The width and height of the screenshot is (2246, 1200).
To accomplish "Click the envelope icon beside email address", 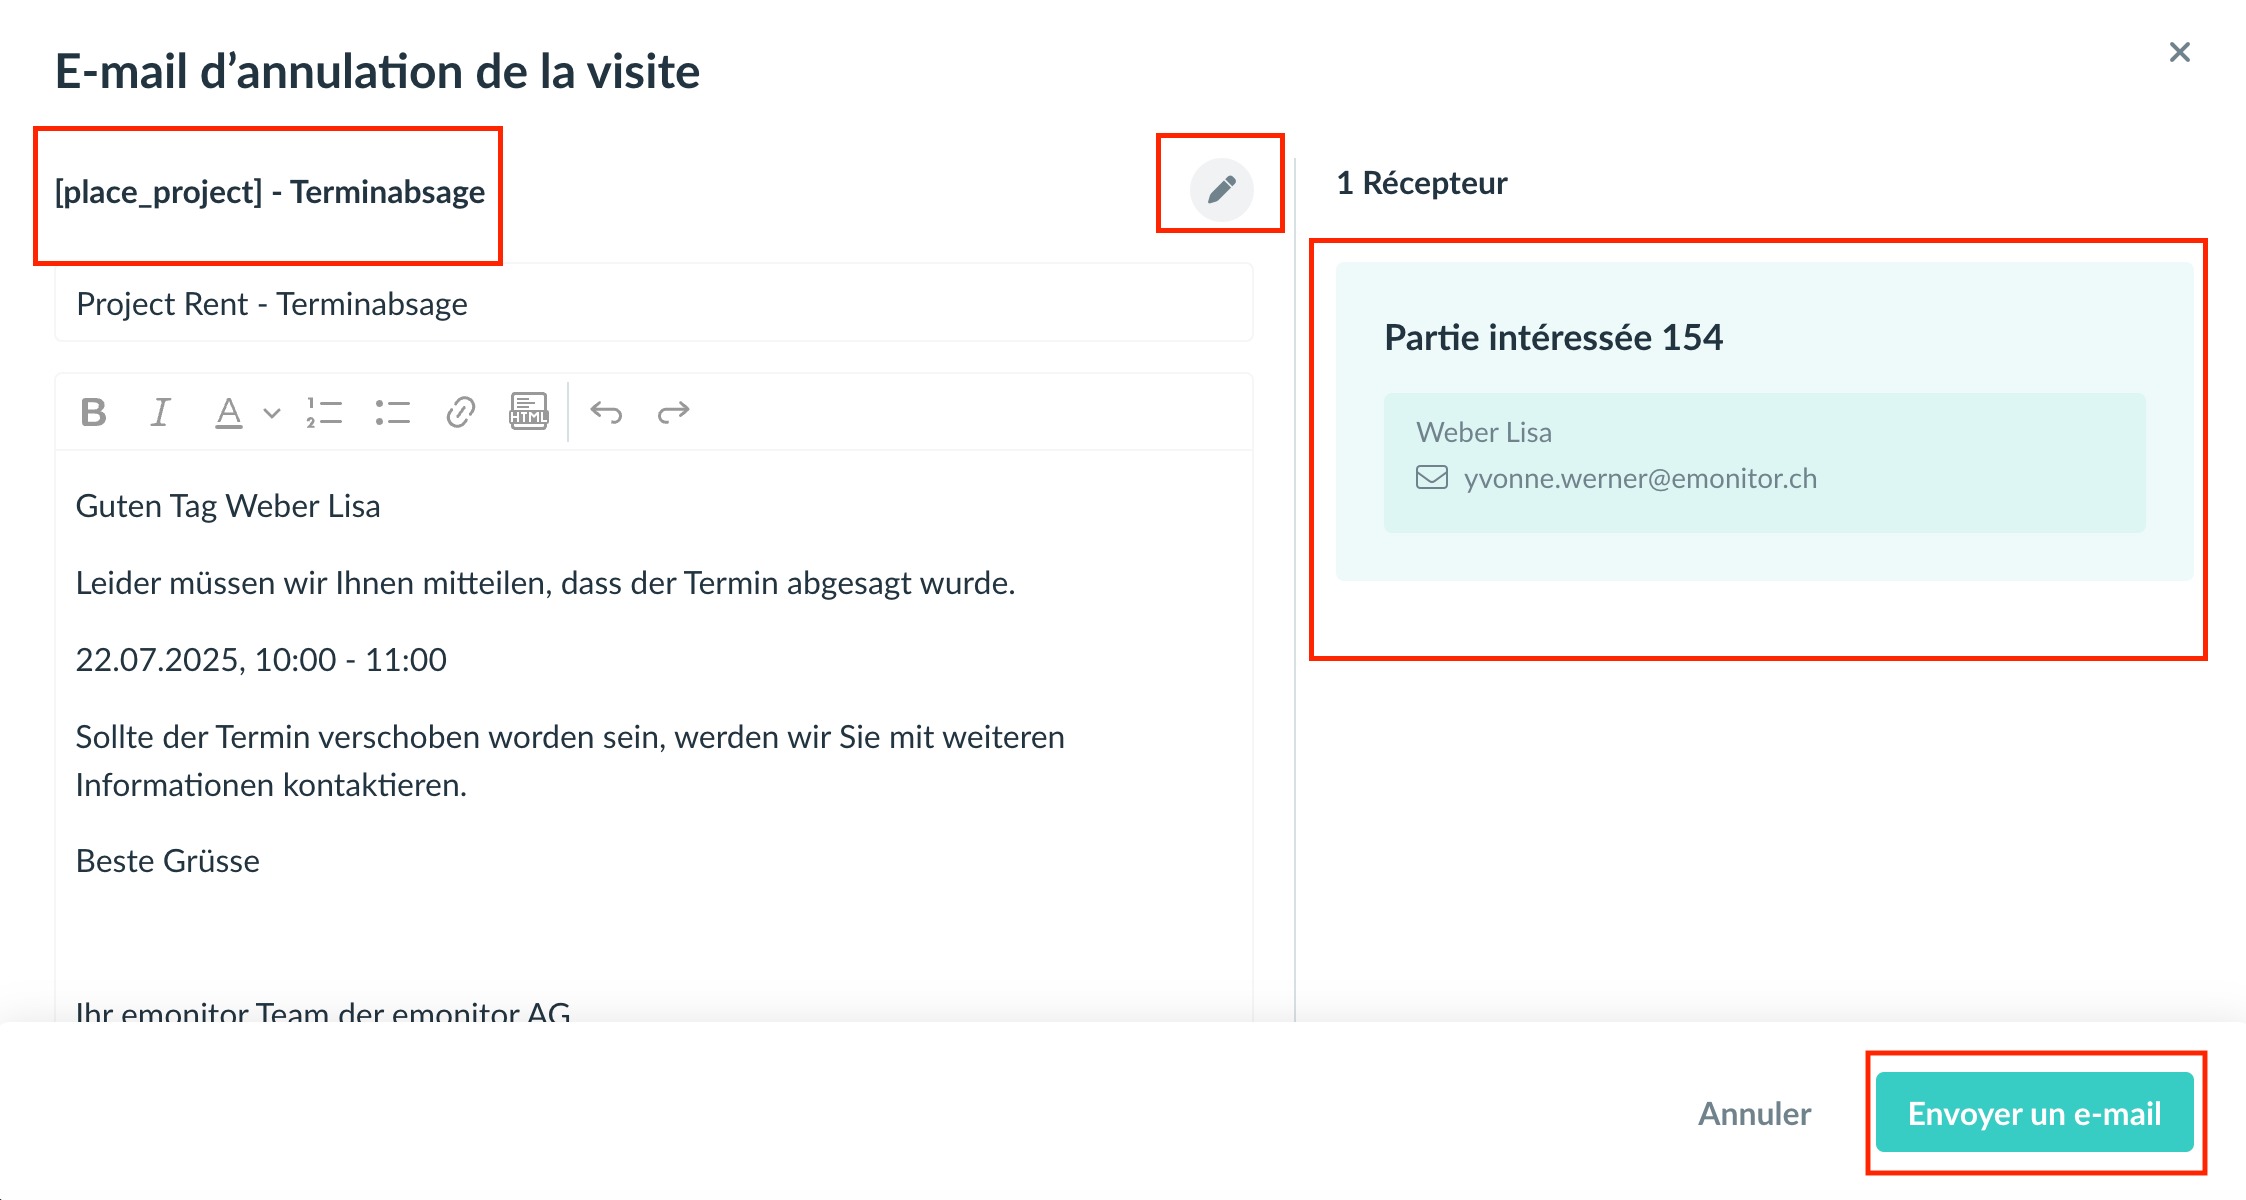I will click(1431, 478).
